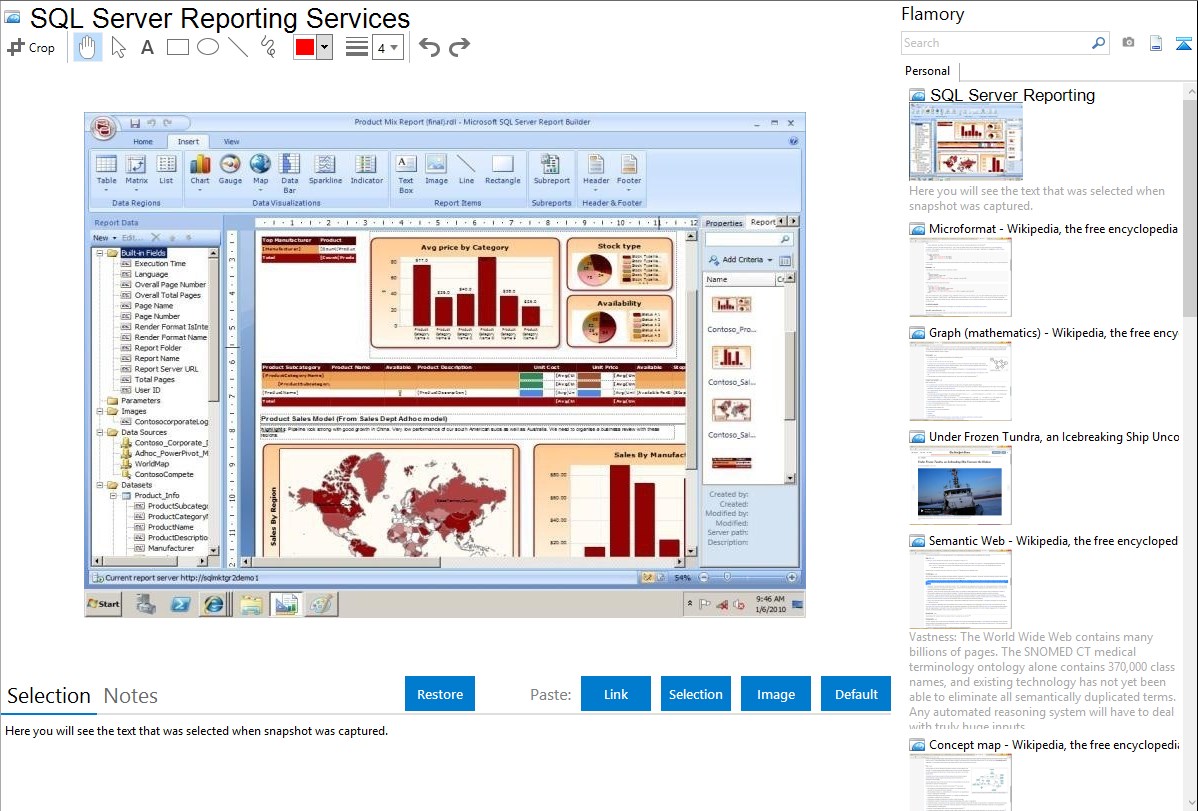The width and height of the screenshot is (1198, 811).
Task: Click the Start button in snapshot taskbar
Action: tap(104, 604)
